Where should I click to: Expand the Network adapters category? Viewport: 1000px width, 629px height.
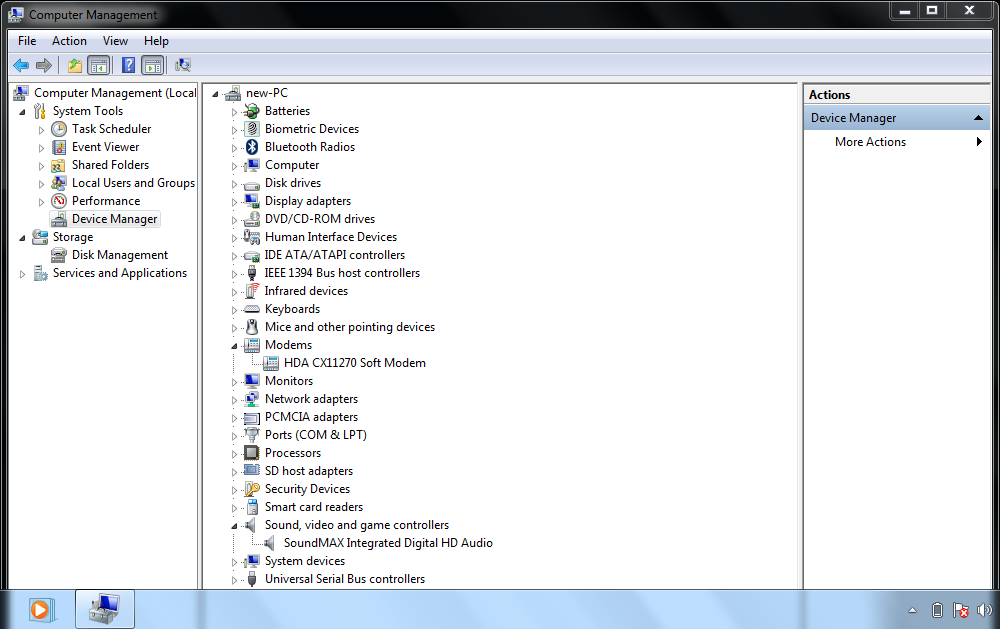[234, 400]
